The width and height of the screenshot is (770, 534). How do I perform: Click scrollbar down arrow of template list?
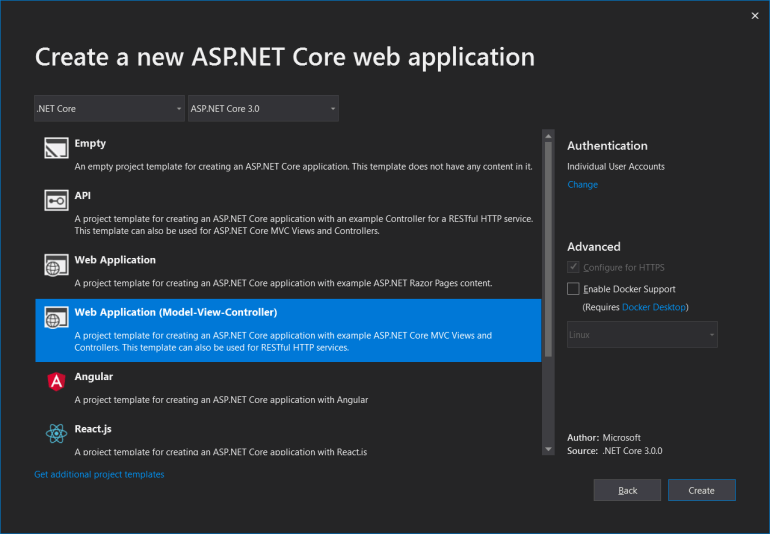pyautogui.click(x=548, y=449)
